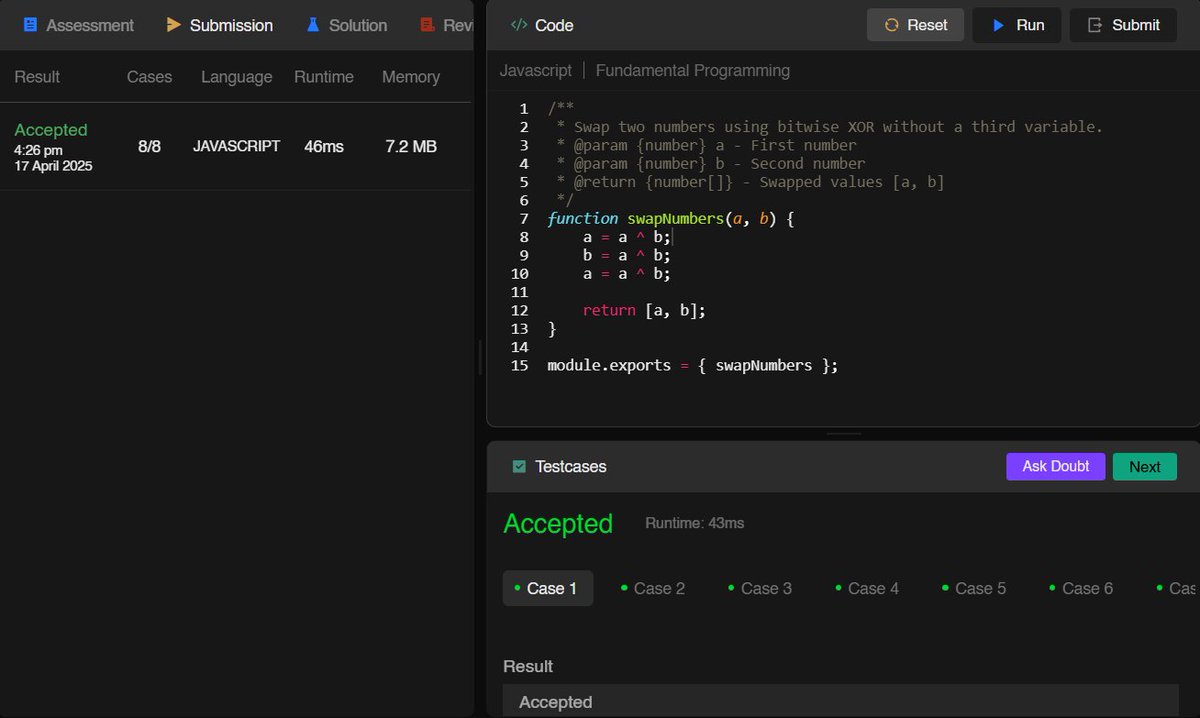Click the large green Accepted heading
Viewport: 1200px width, 718px height.
click(558, 524)
